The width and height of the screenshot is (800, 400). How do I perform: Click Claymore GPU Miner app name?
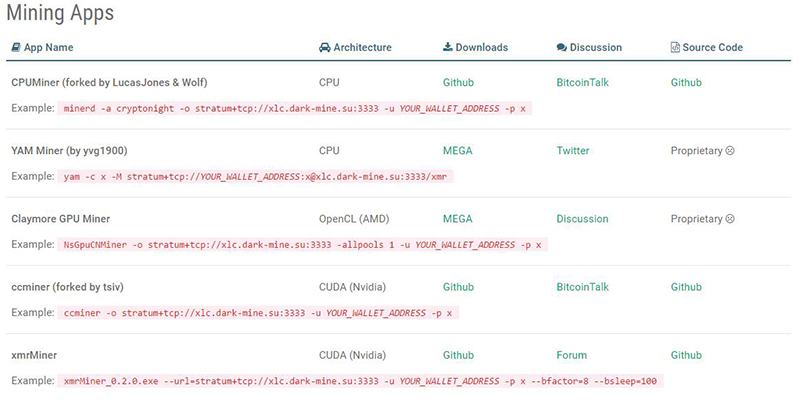point(61,219)
